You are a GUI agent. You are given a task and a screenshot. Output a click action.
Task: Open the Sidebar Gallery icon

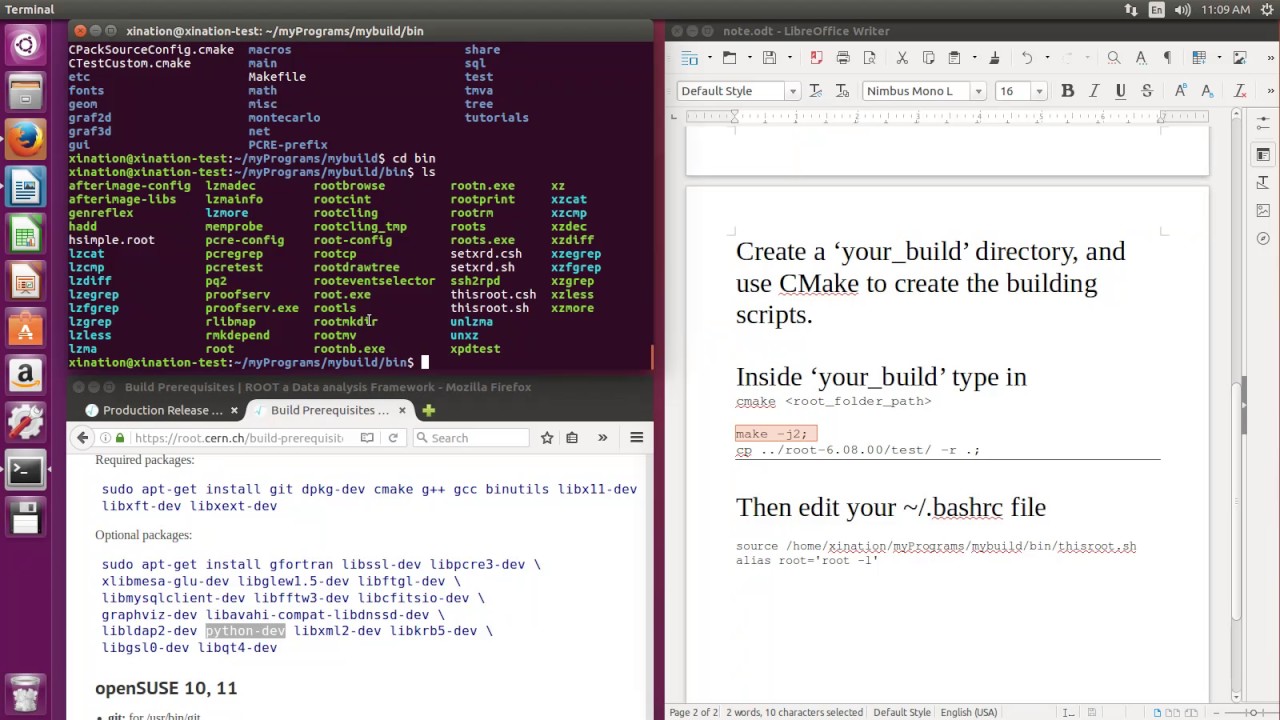[1263, 211]
